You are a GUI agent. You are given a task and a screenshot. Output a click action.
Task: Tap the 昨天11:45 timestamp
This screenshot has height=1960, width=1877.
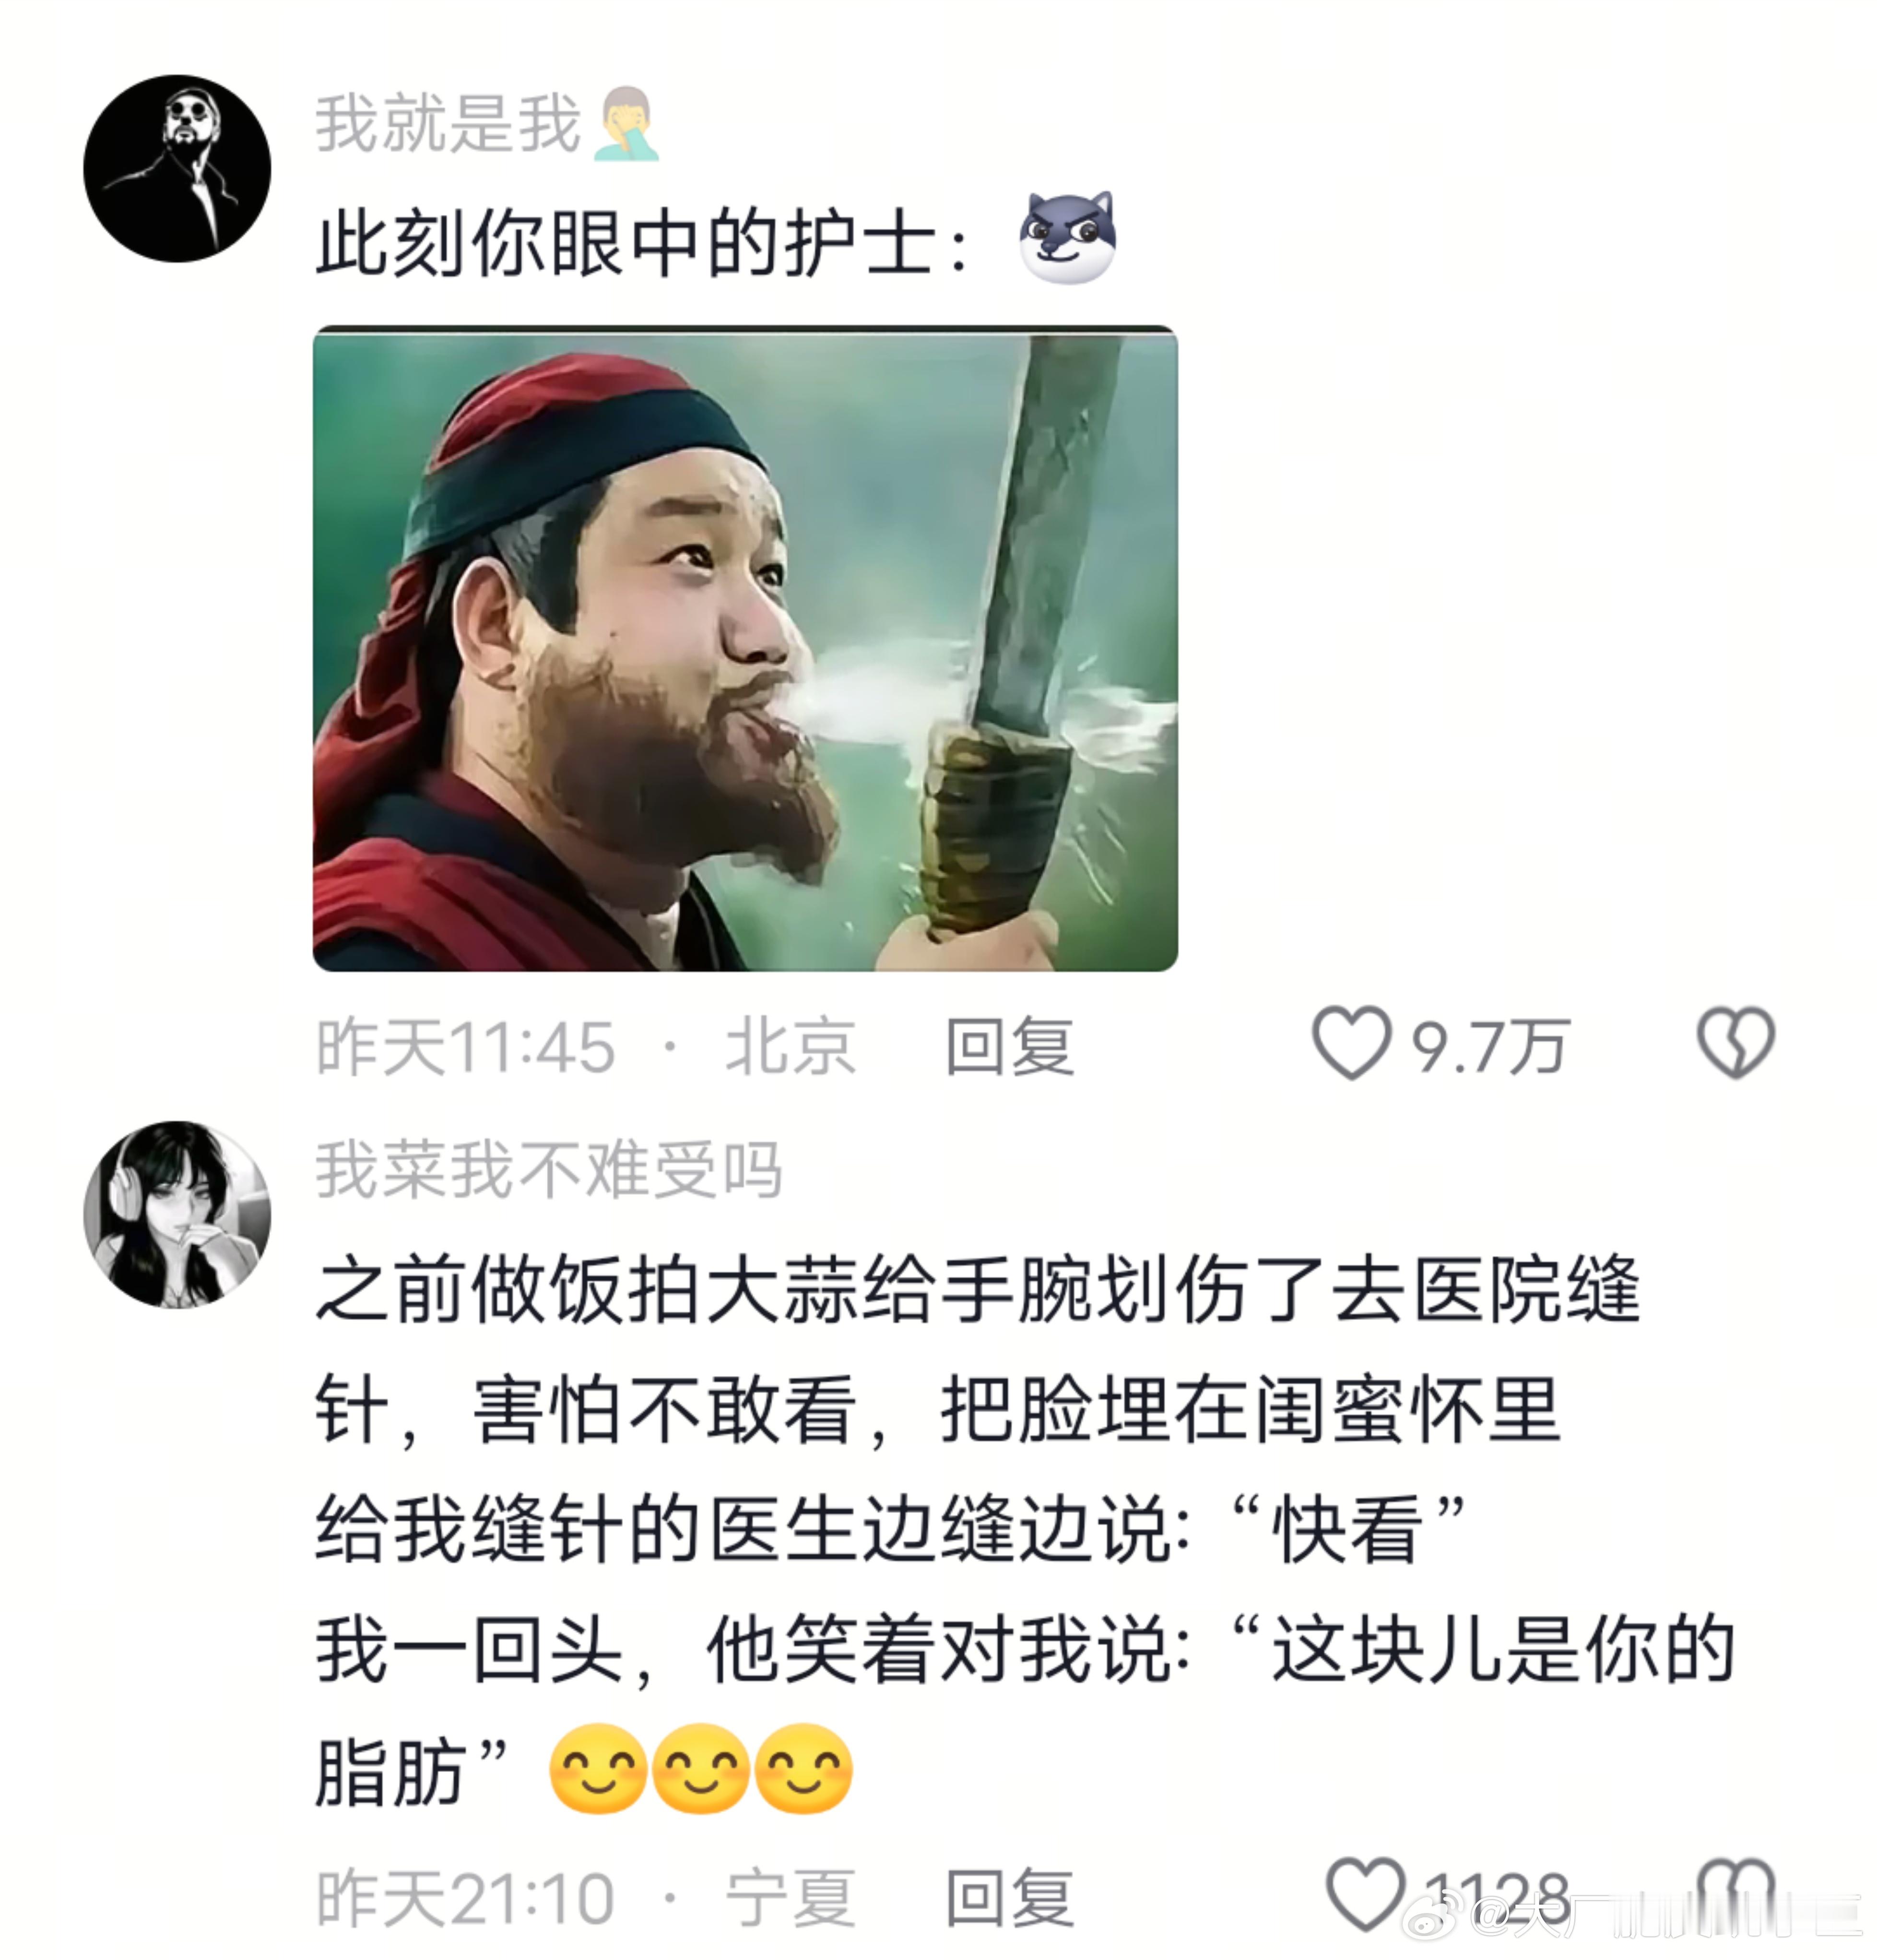tap(465, 1046)
